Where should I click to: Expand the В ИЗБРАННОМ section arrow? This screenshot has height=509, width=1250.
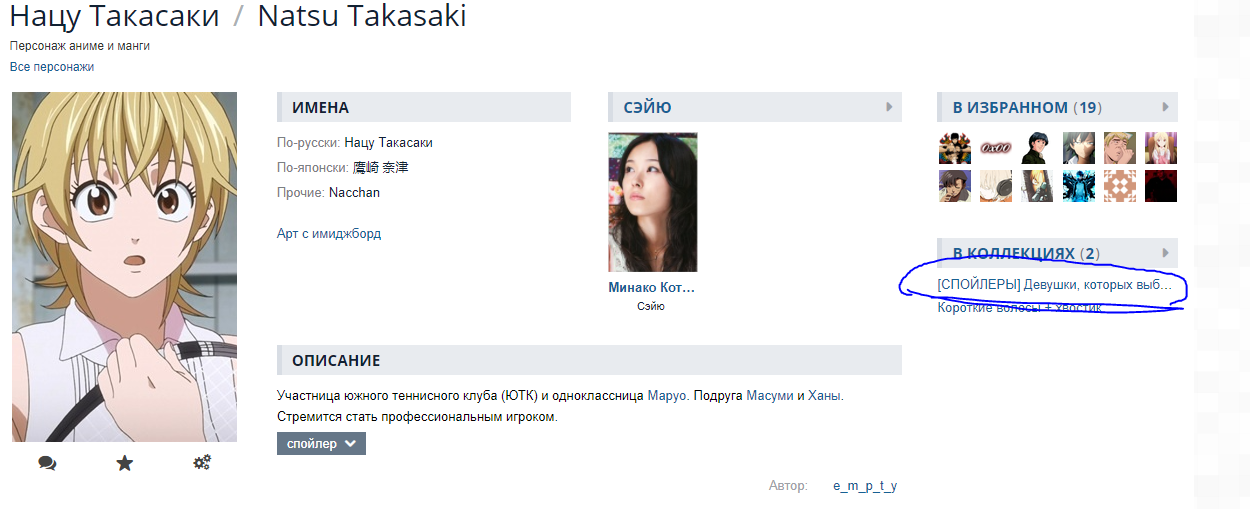point(1165,107)
